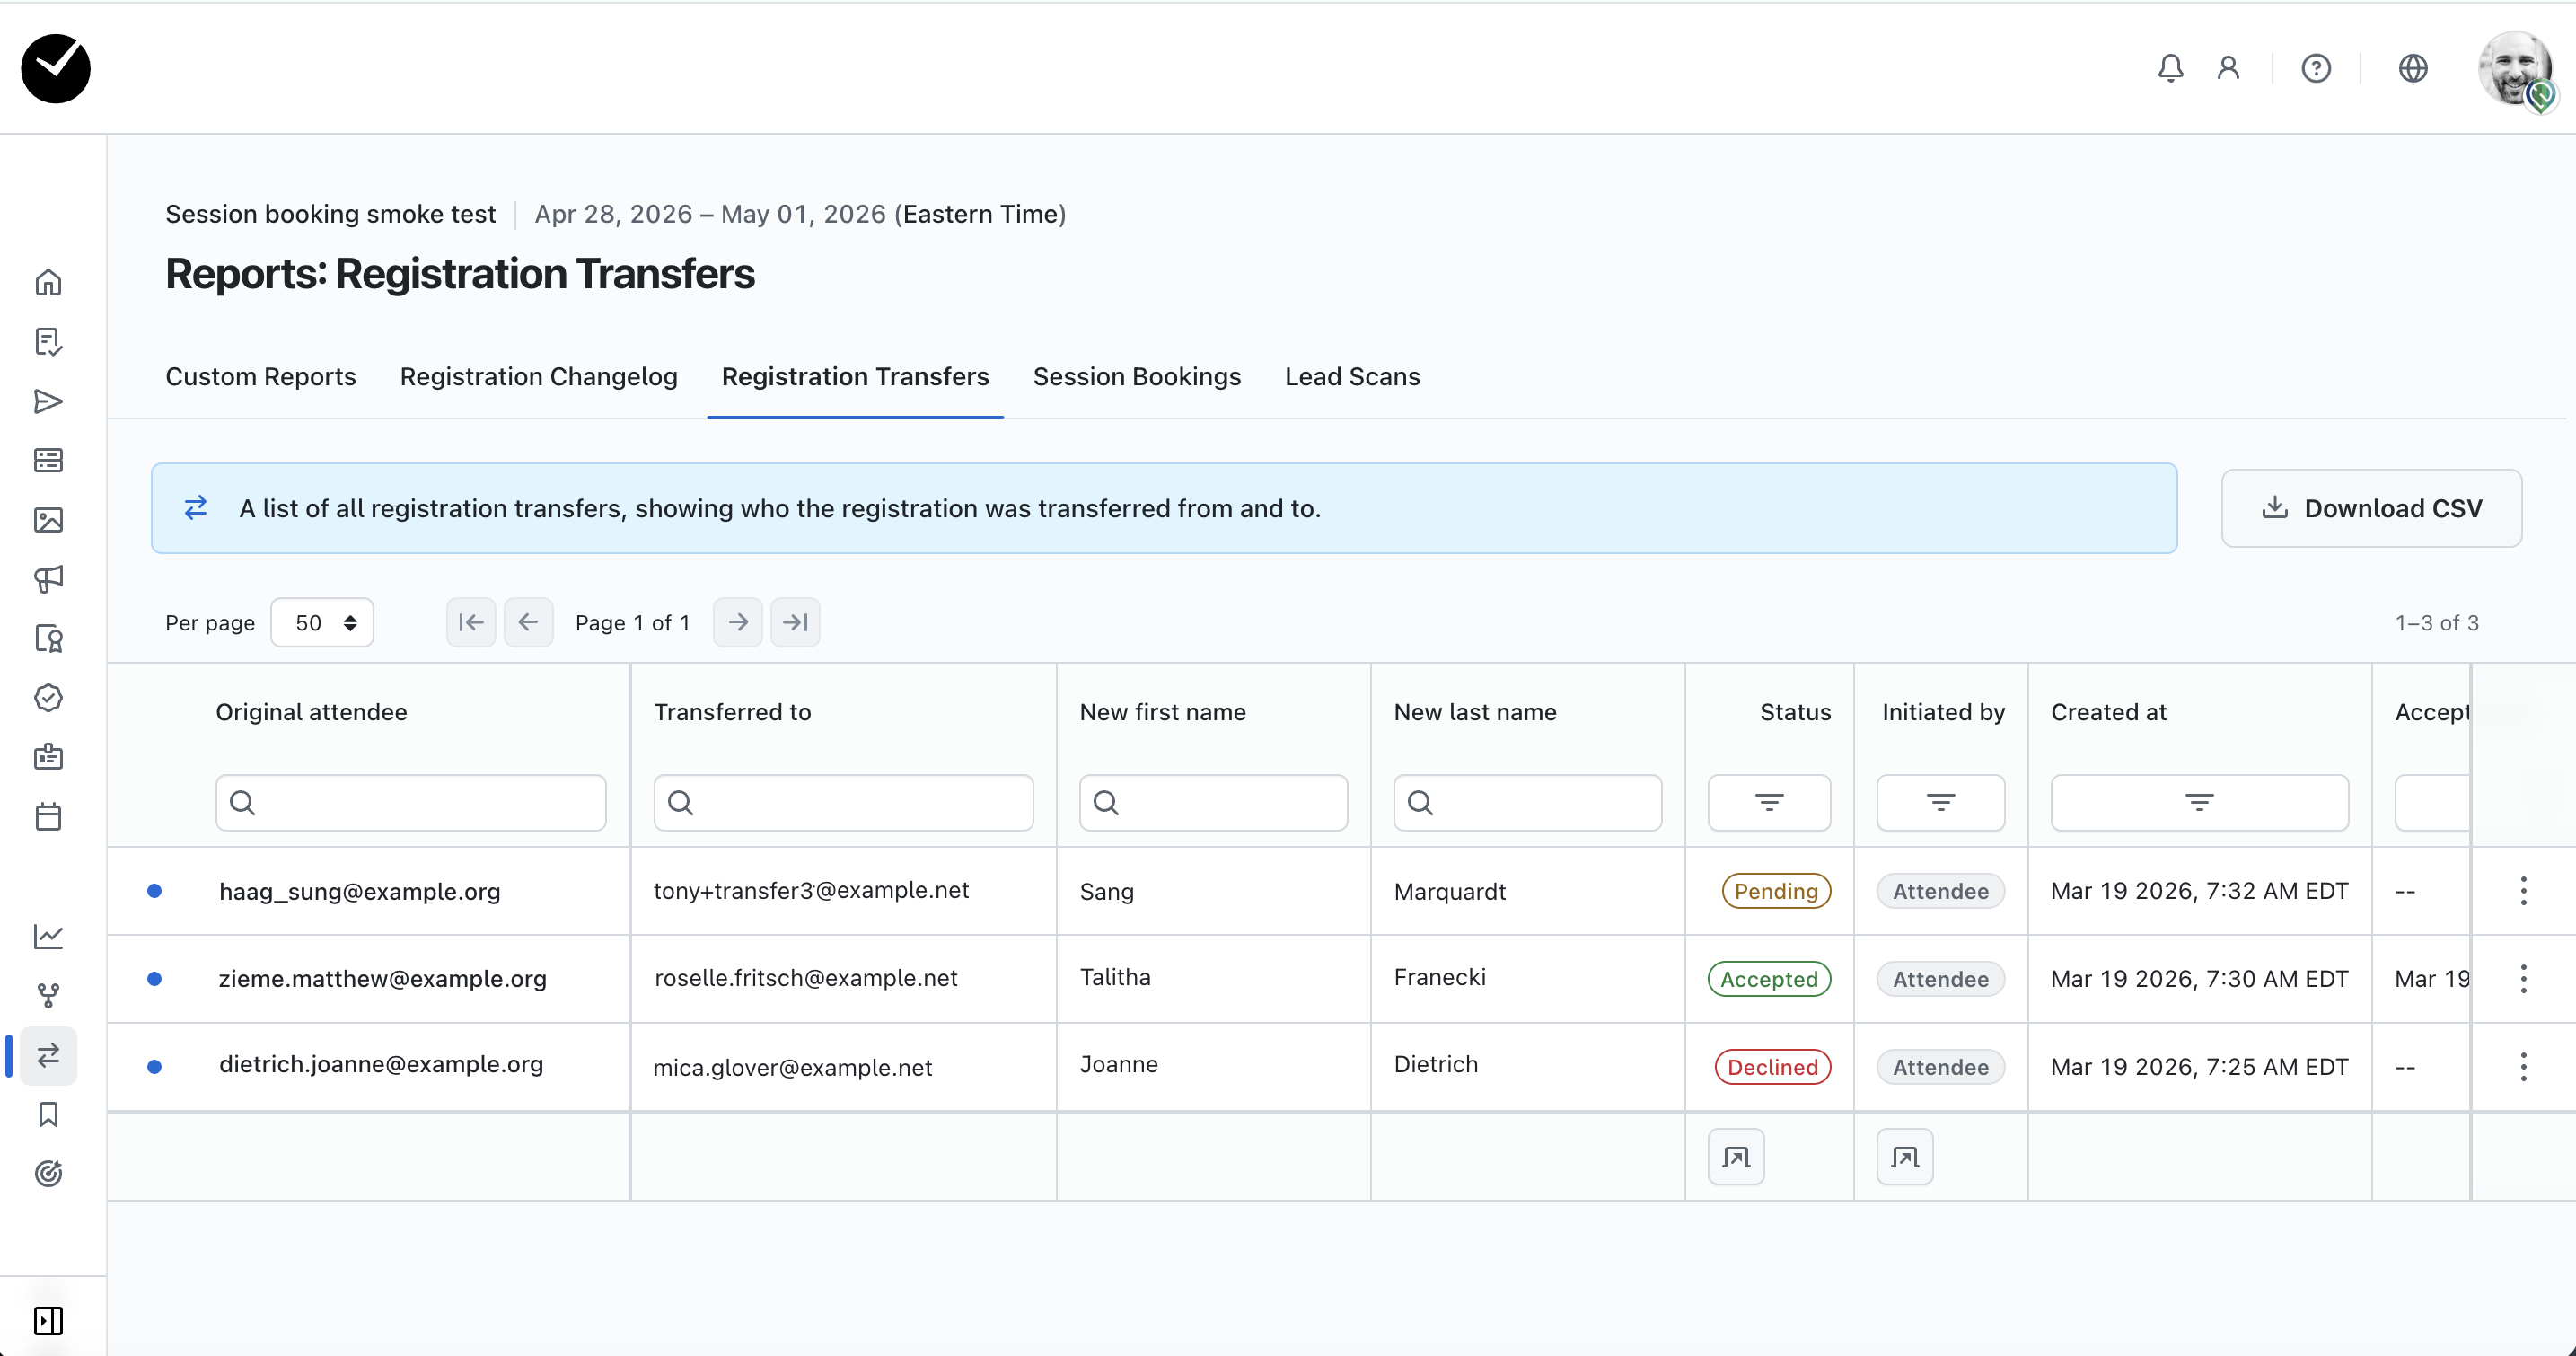Open the Per page 50 dropdown

click(x=322, y=623)
